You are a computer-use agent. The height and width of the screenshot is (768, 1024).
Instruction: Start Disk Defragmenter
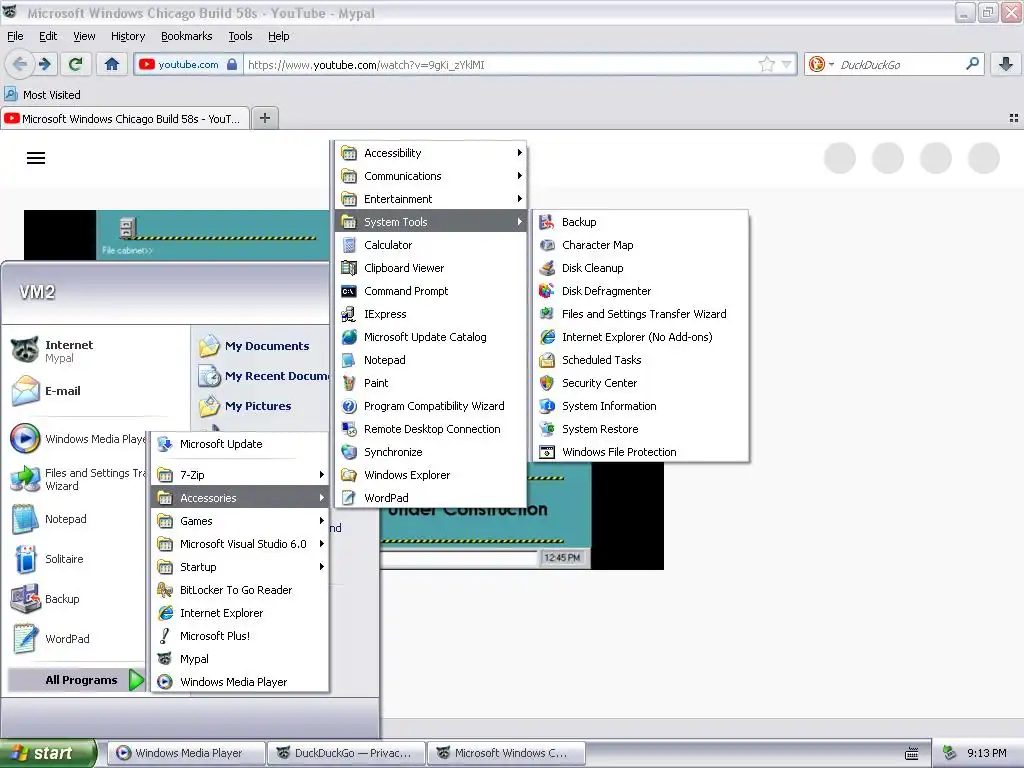click(x=640, y=291)
